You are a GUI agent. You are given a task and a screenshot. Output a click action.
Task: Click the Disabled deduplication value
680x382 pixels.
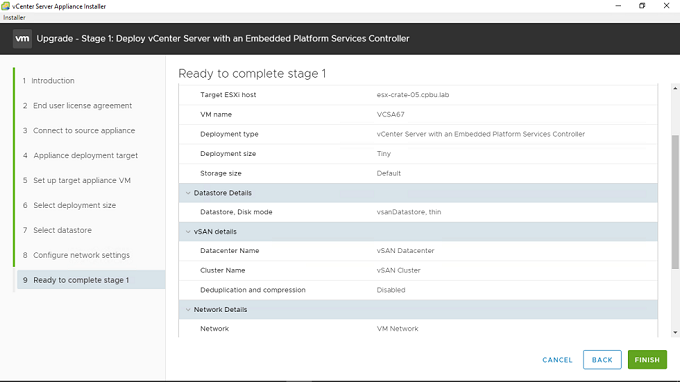click(x=391, y=290)
